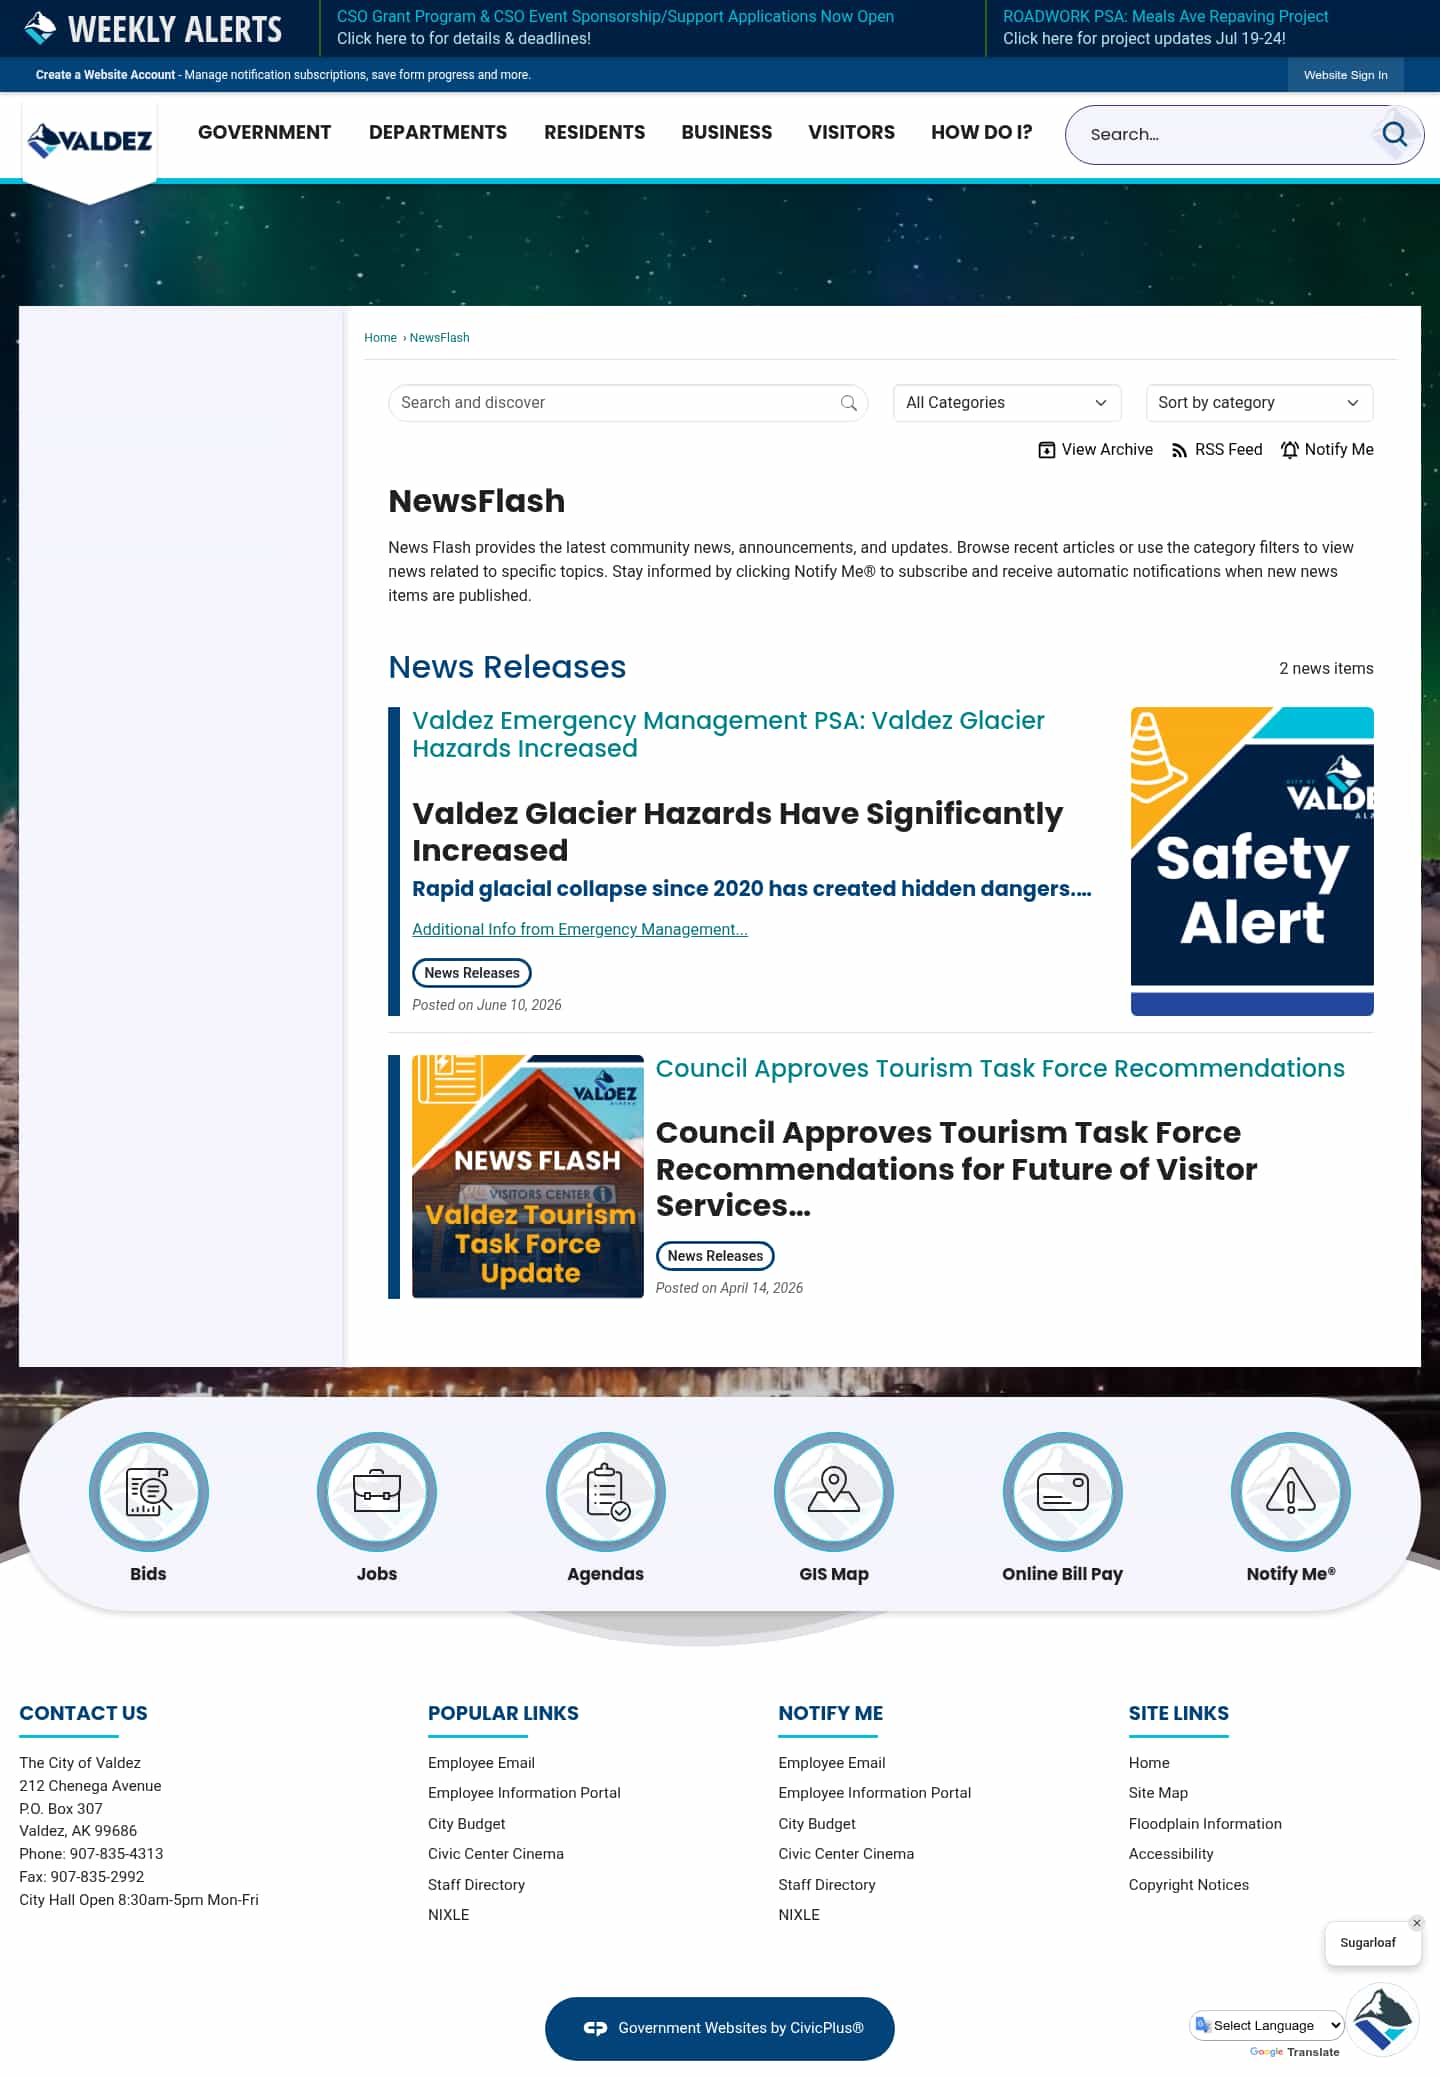Open NIXLE under Popular Links

tap(448, 1915)
